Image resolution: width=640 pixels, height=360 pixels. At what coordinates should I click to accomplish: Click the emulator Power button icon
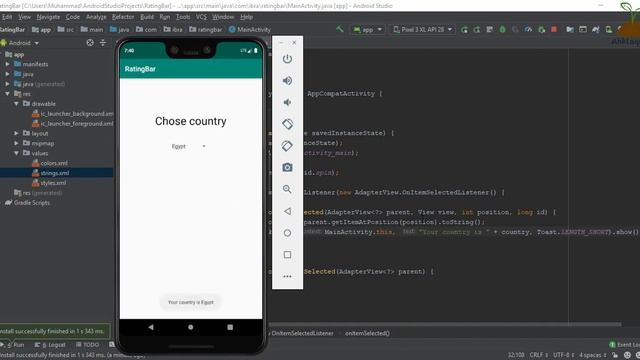click(x=287, y=59)
